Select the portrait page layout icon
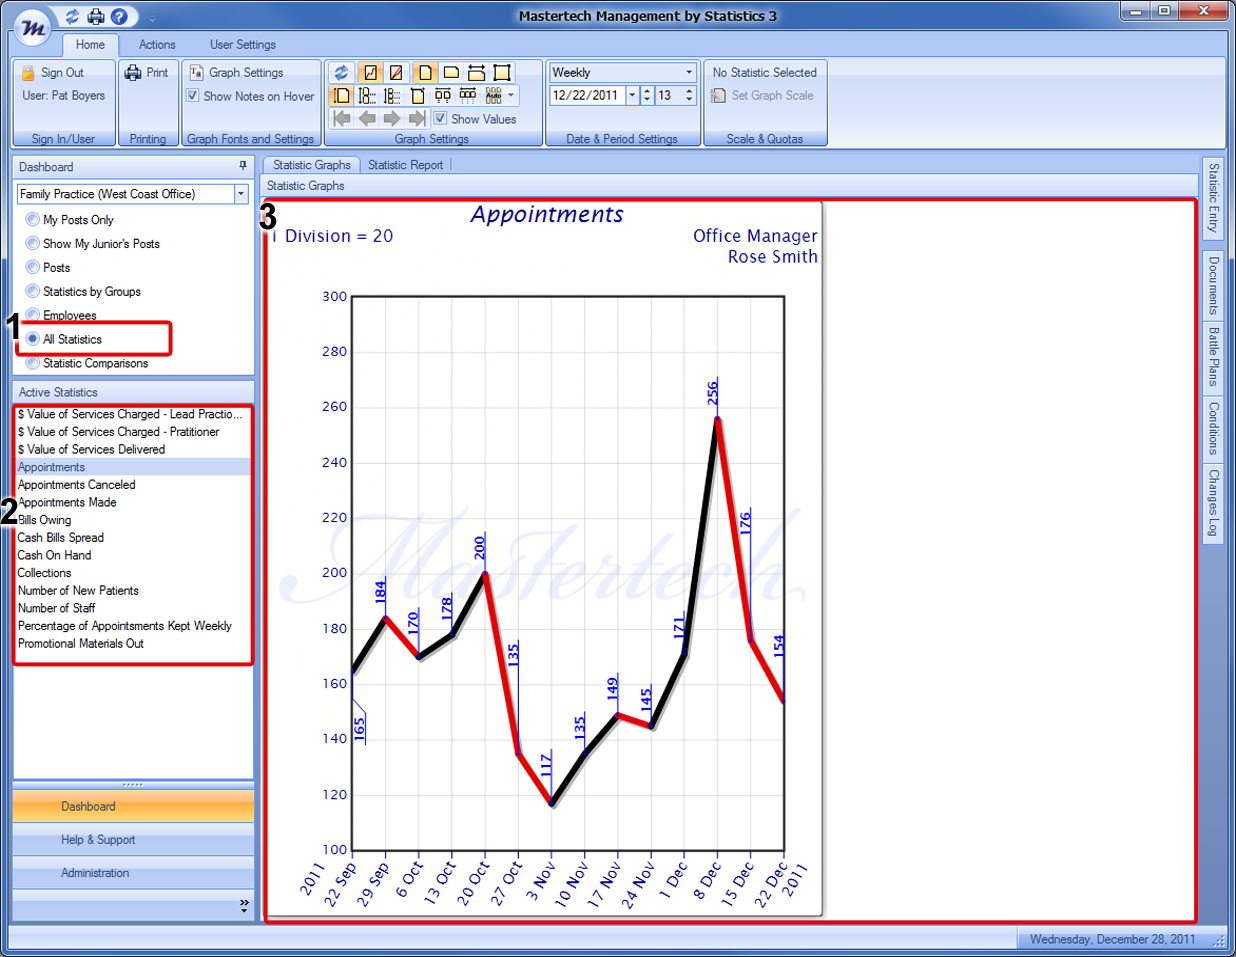Screen dimensions: 1236x957 click(x=424, y=72)
